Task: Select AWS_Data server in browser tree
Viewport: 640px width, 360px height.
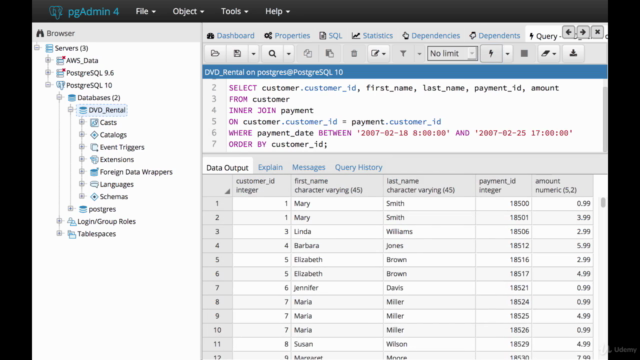Action: (82, 60)
